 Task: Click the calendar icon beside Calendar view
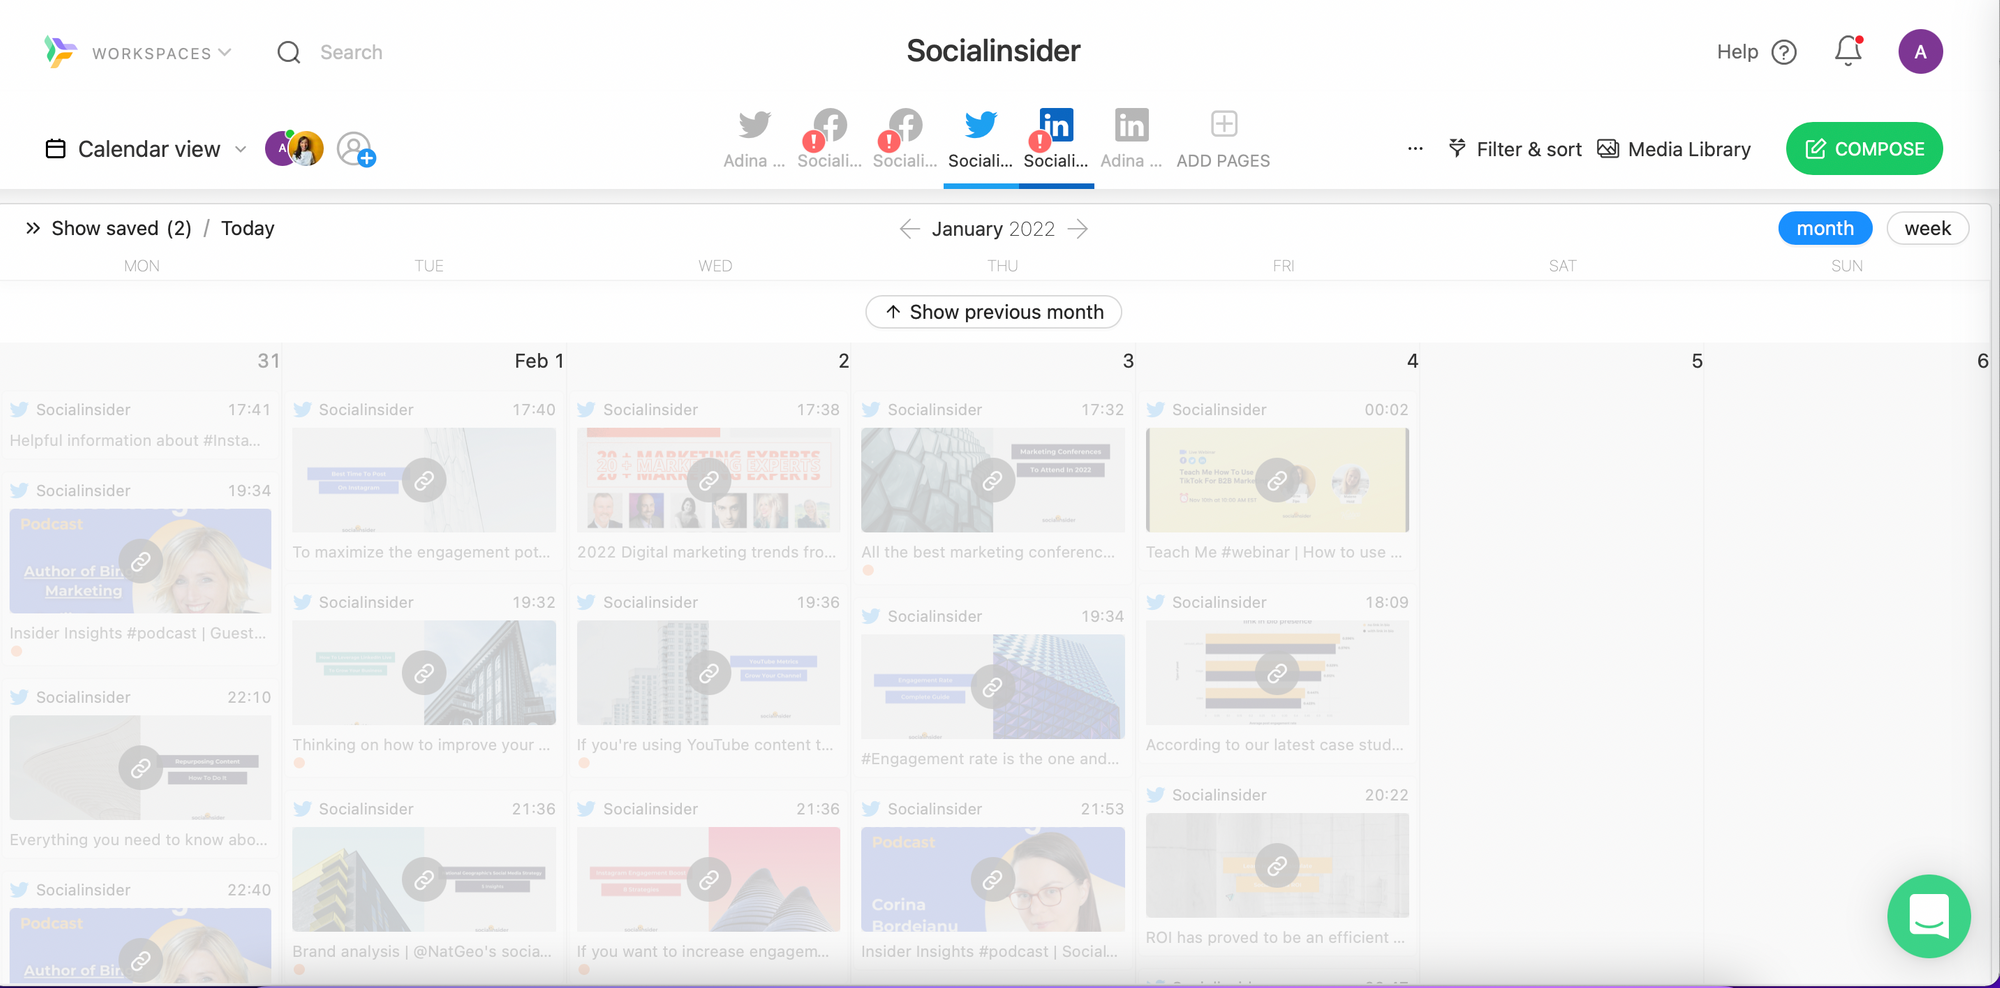point(56,149)
